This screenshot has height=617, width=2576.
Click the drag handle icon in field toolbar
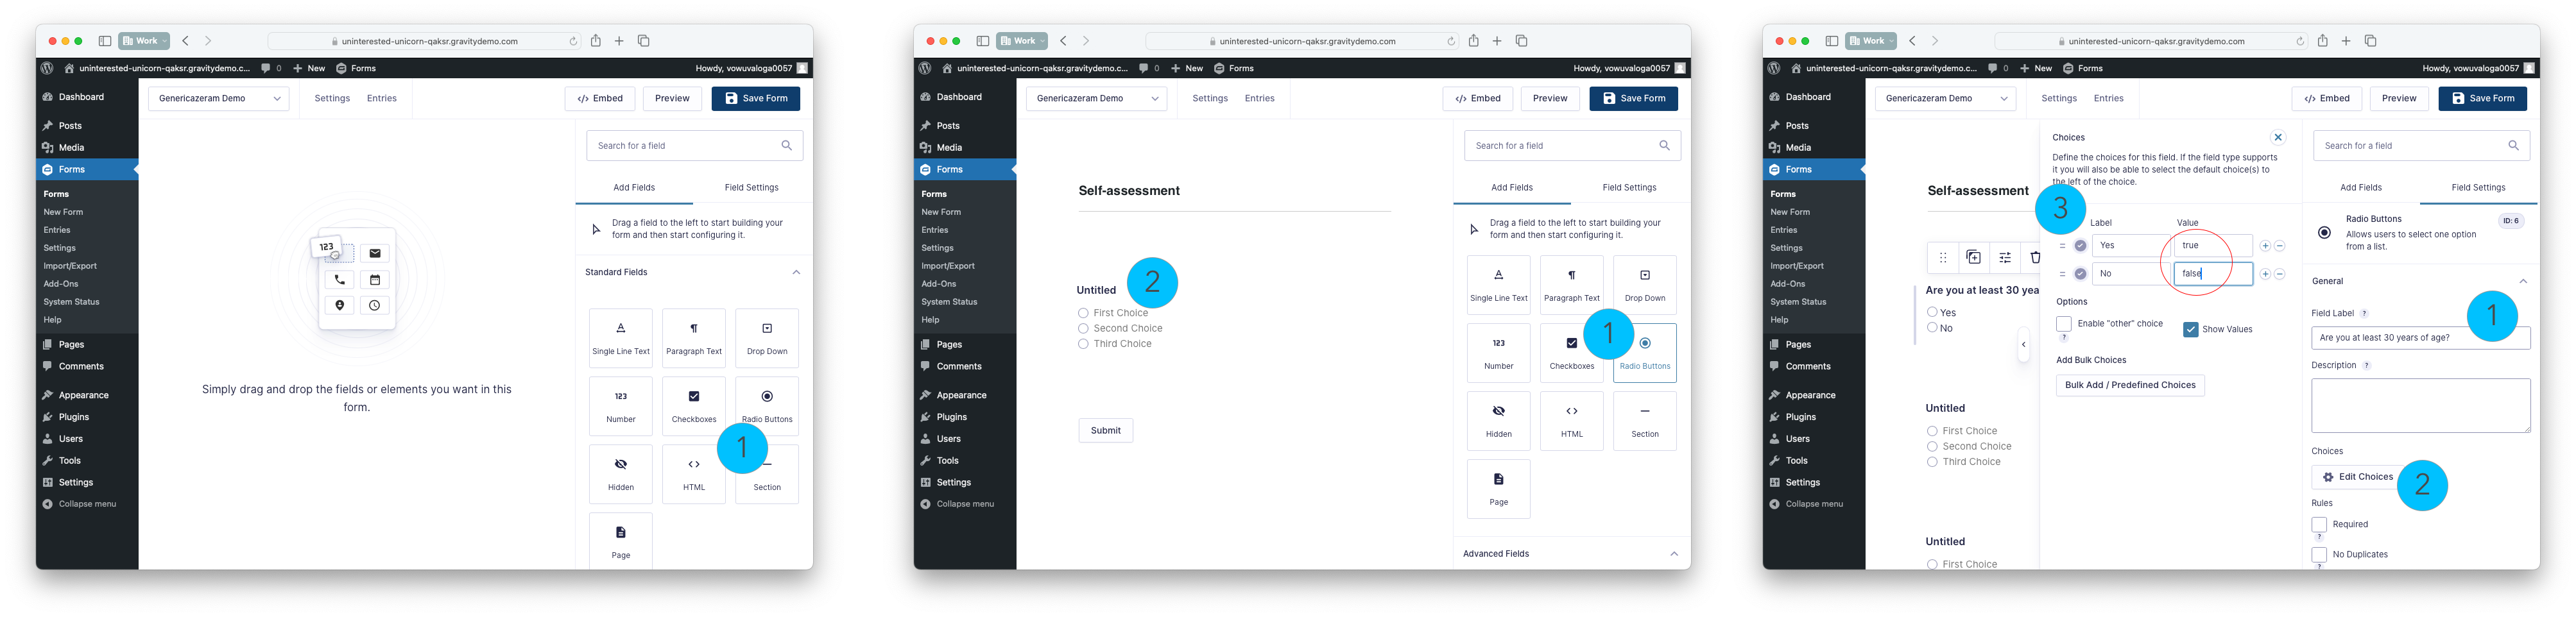point(1942,258)
